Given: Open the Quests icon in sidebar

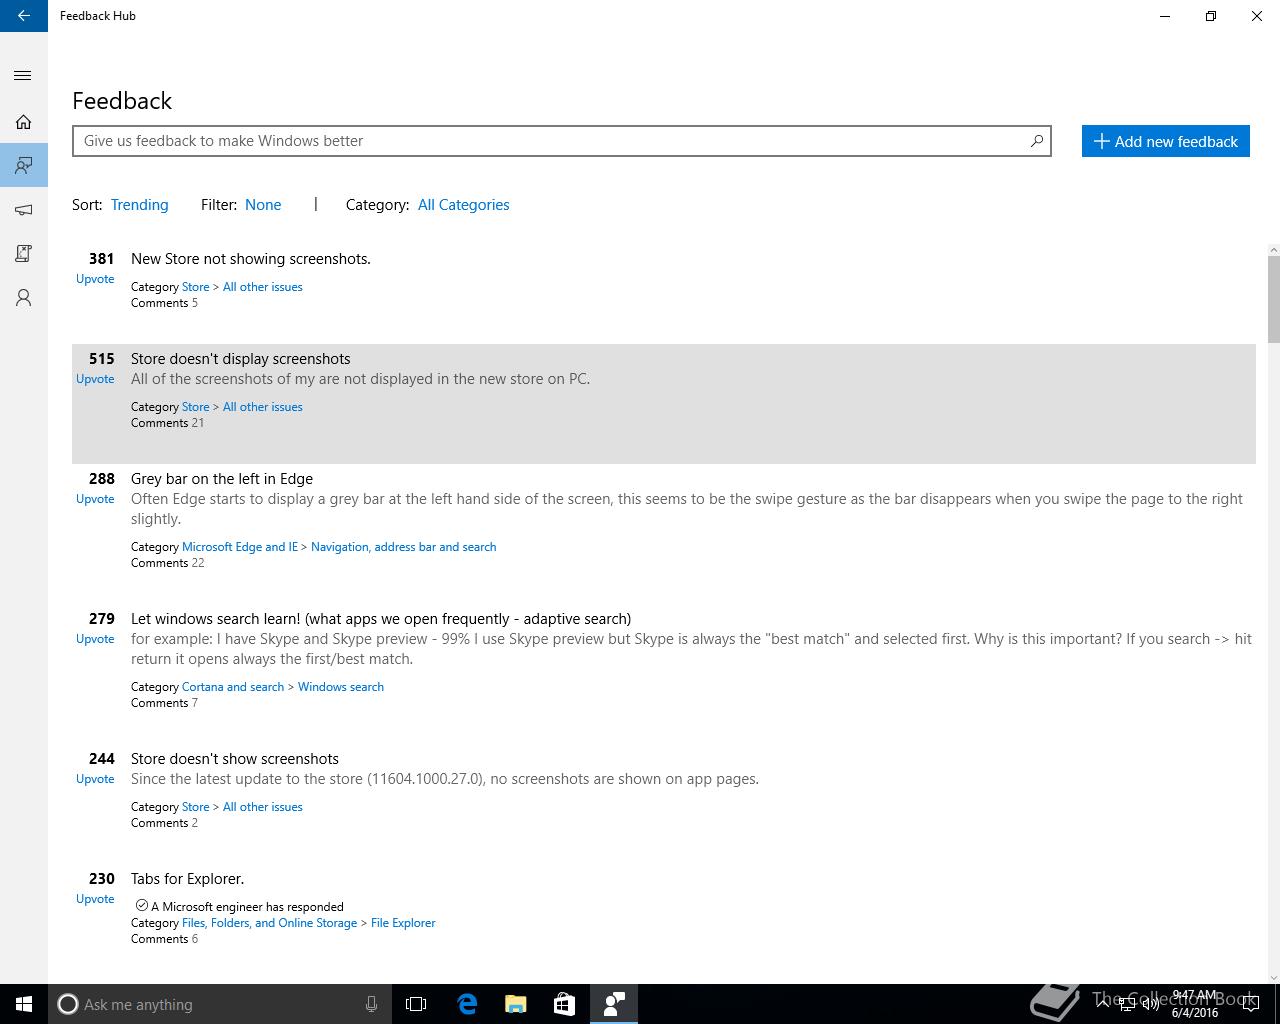Looking at the screenshot, I should tap(24, 254).
